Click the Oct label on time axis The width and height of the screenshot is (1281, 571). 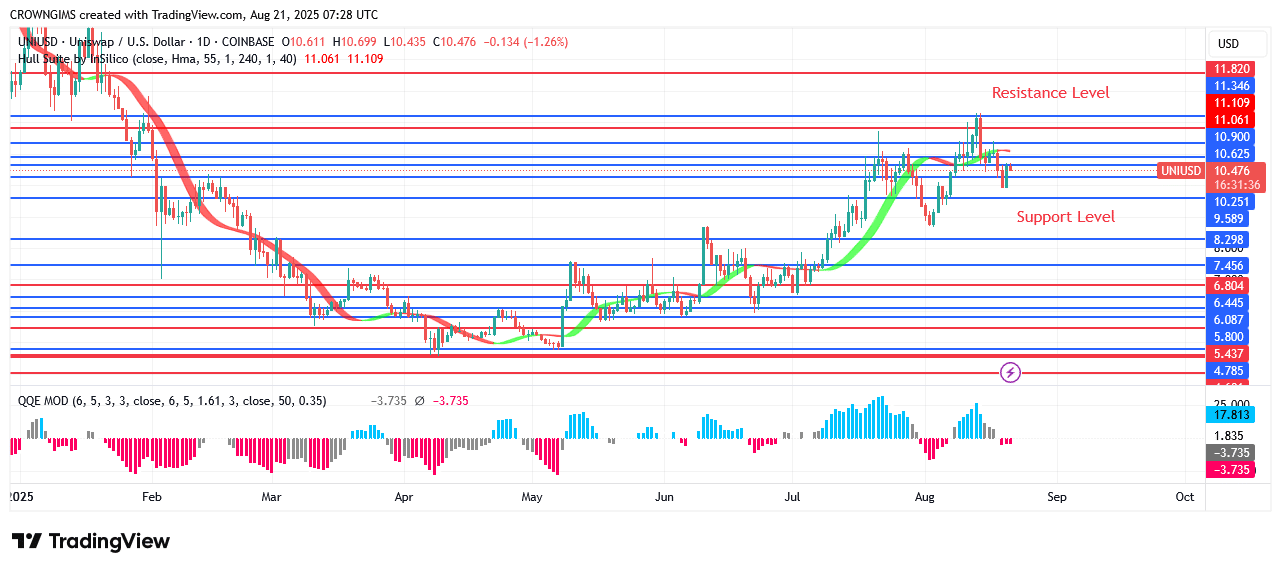(x=1185, y=497)
